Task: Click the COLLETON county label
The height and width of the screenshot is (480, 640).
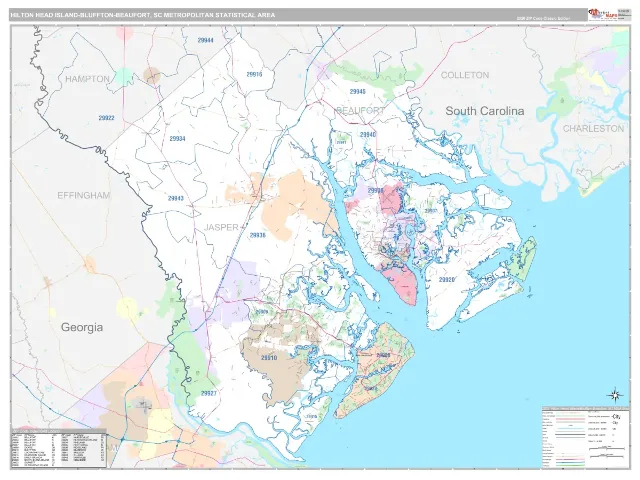Action: click(465, 75)
